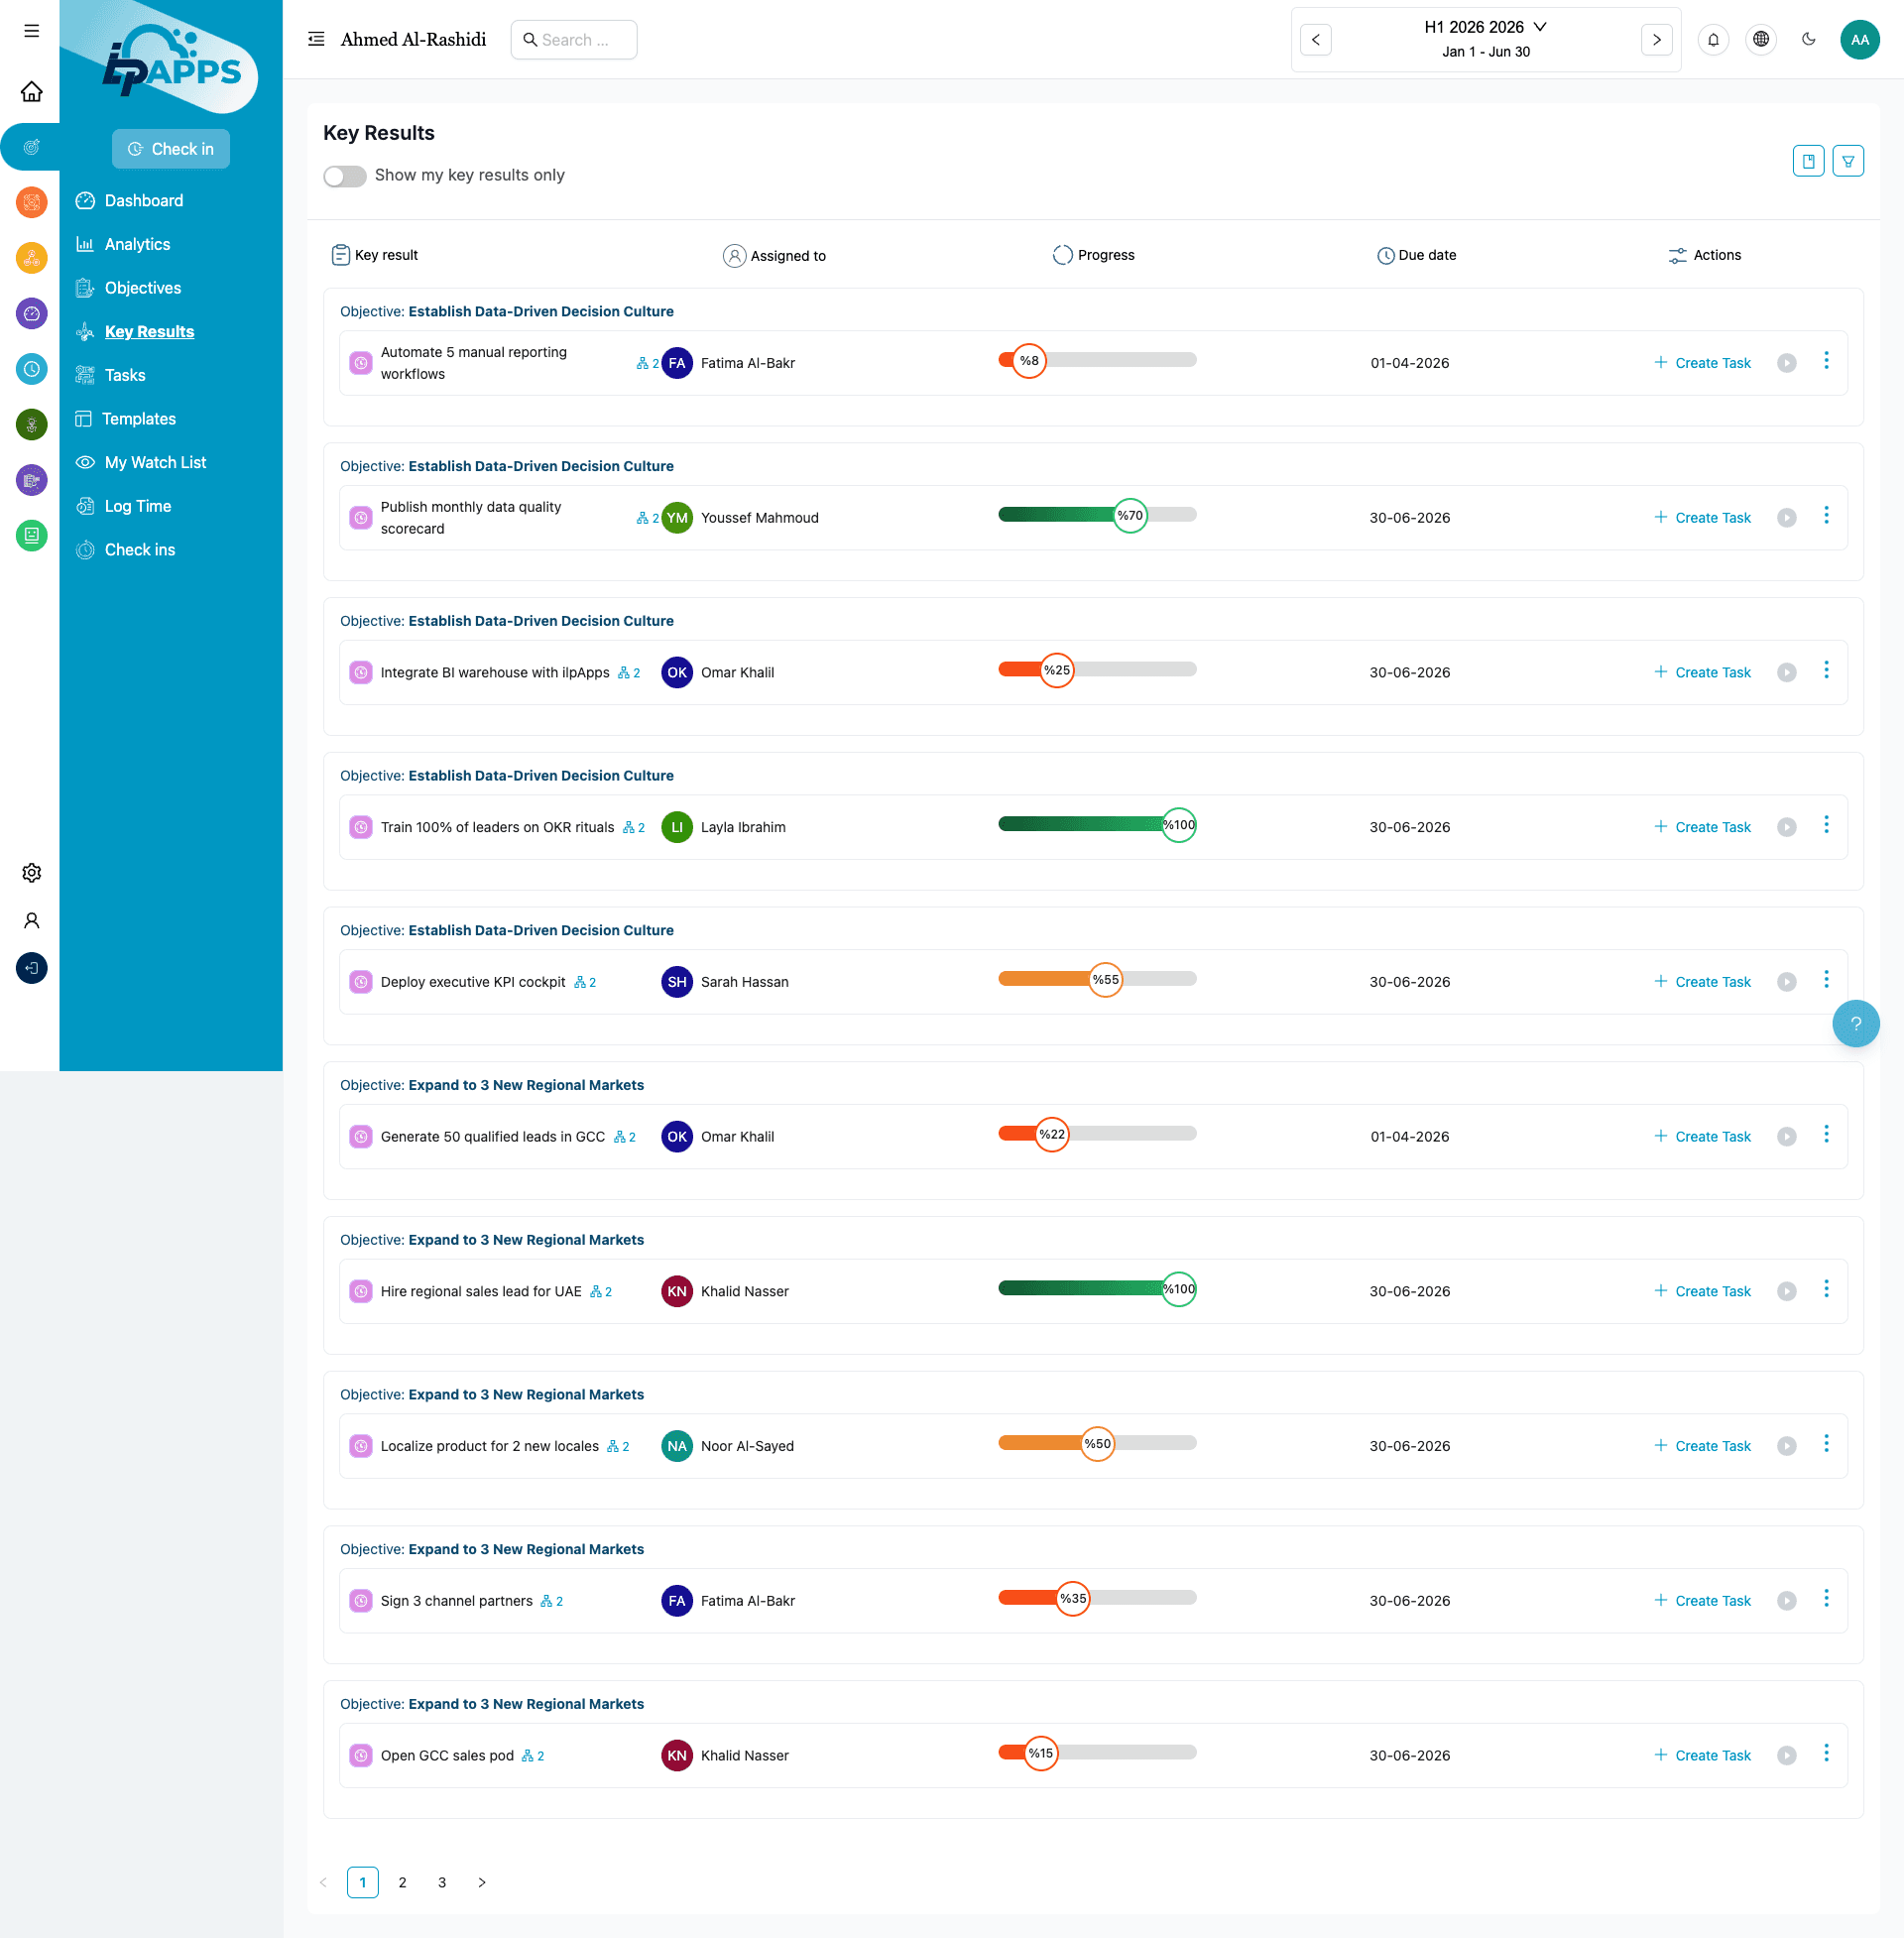Open My Watch List in sidebar
This screenshot has height=1938, width=1904.
click(x=155, y=462)
